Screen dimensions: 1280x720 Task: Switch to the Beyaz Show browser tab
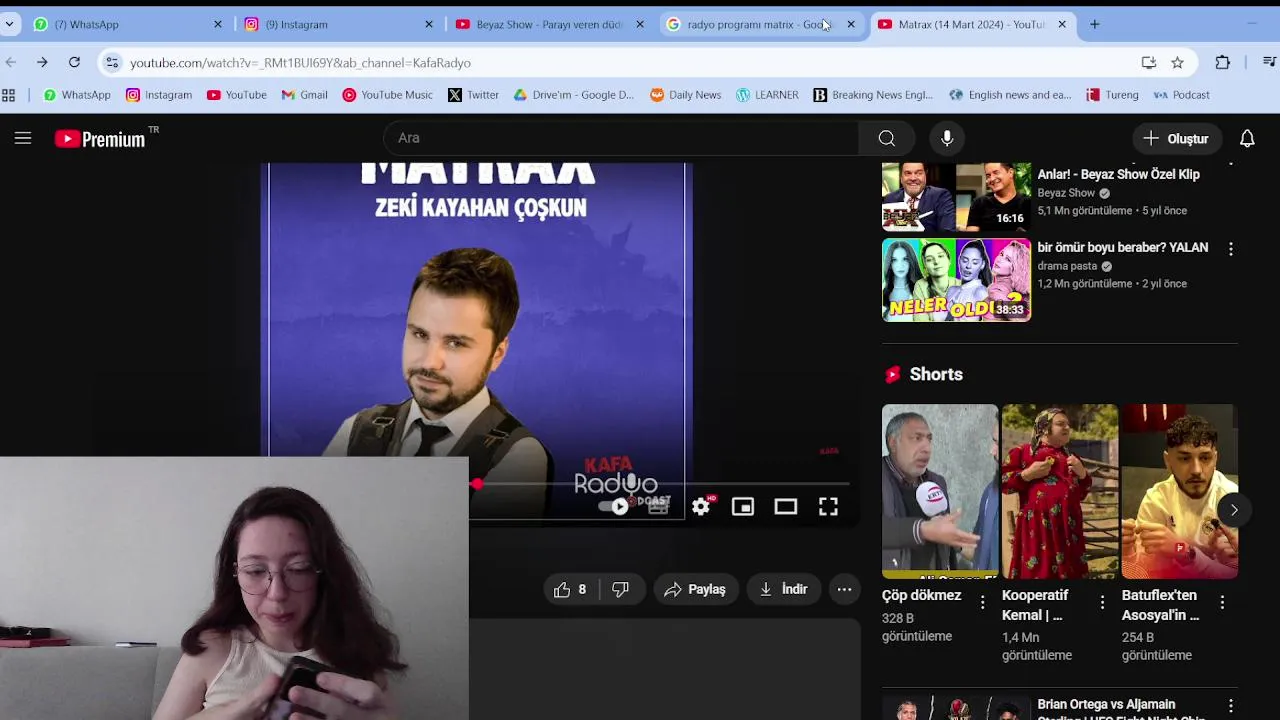click(x=549, y=24)
